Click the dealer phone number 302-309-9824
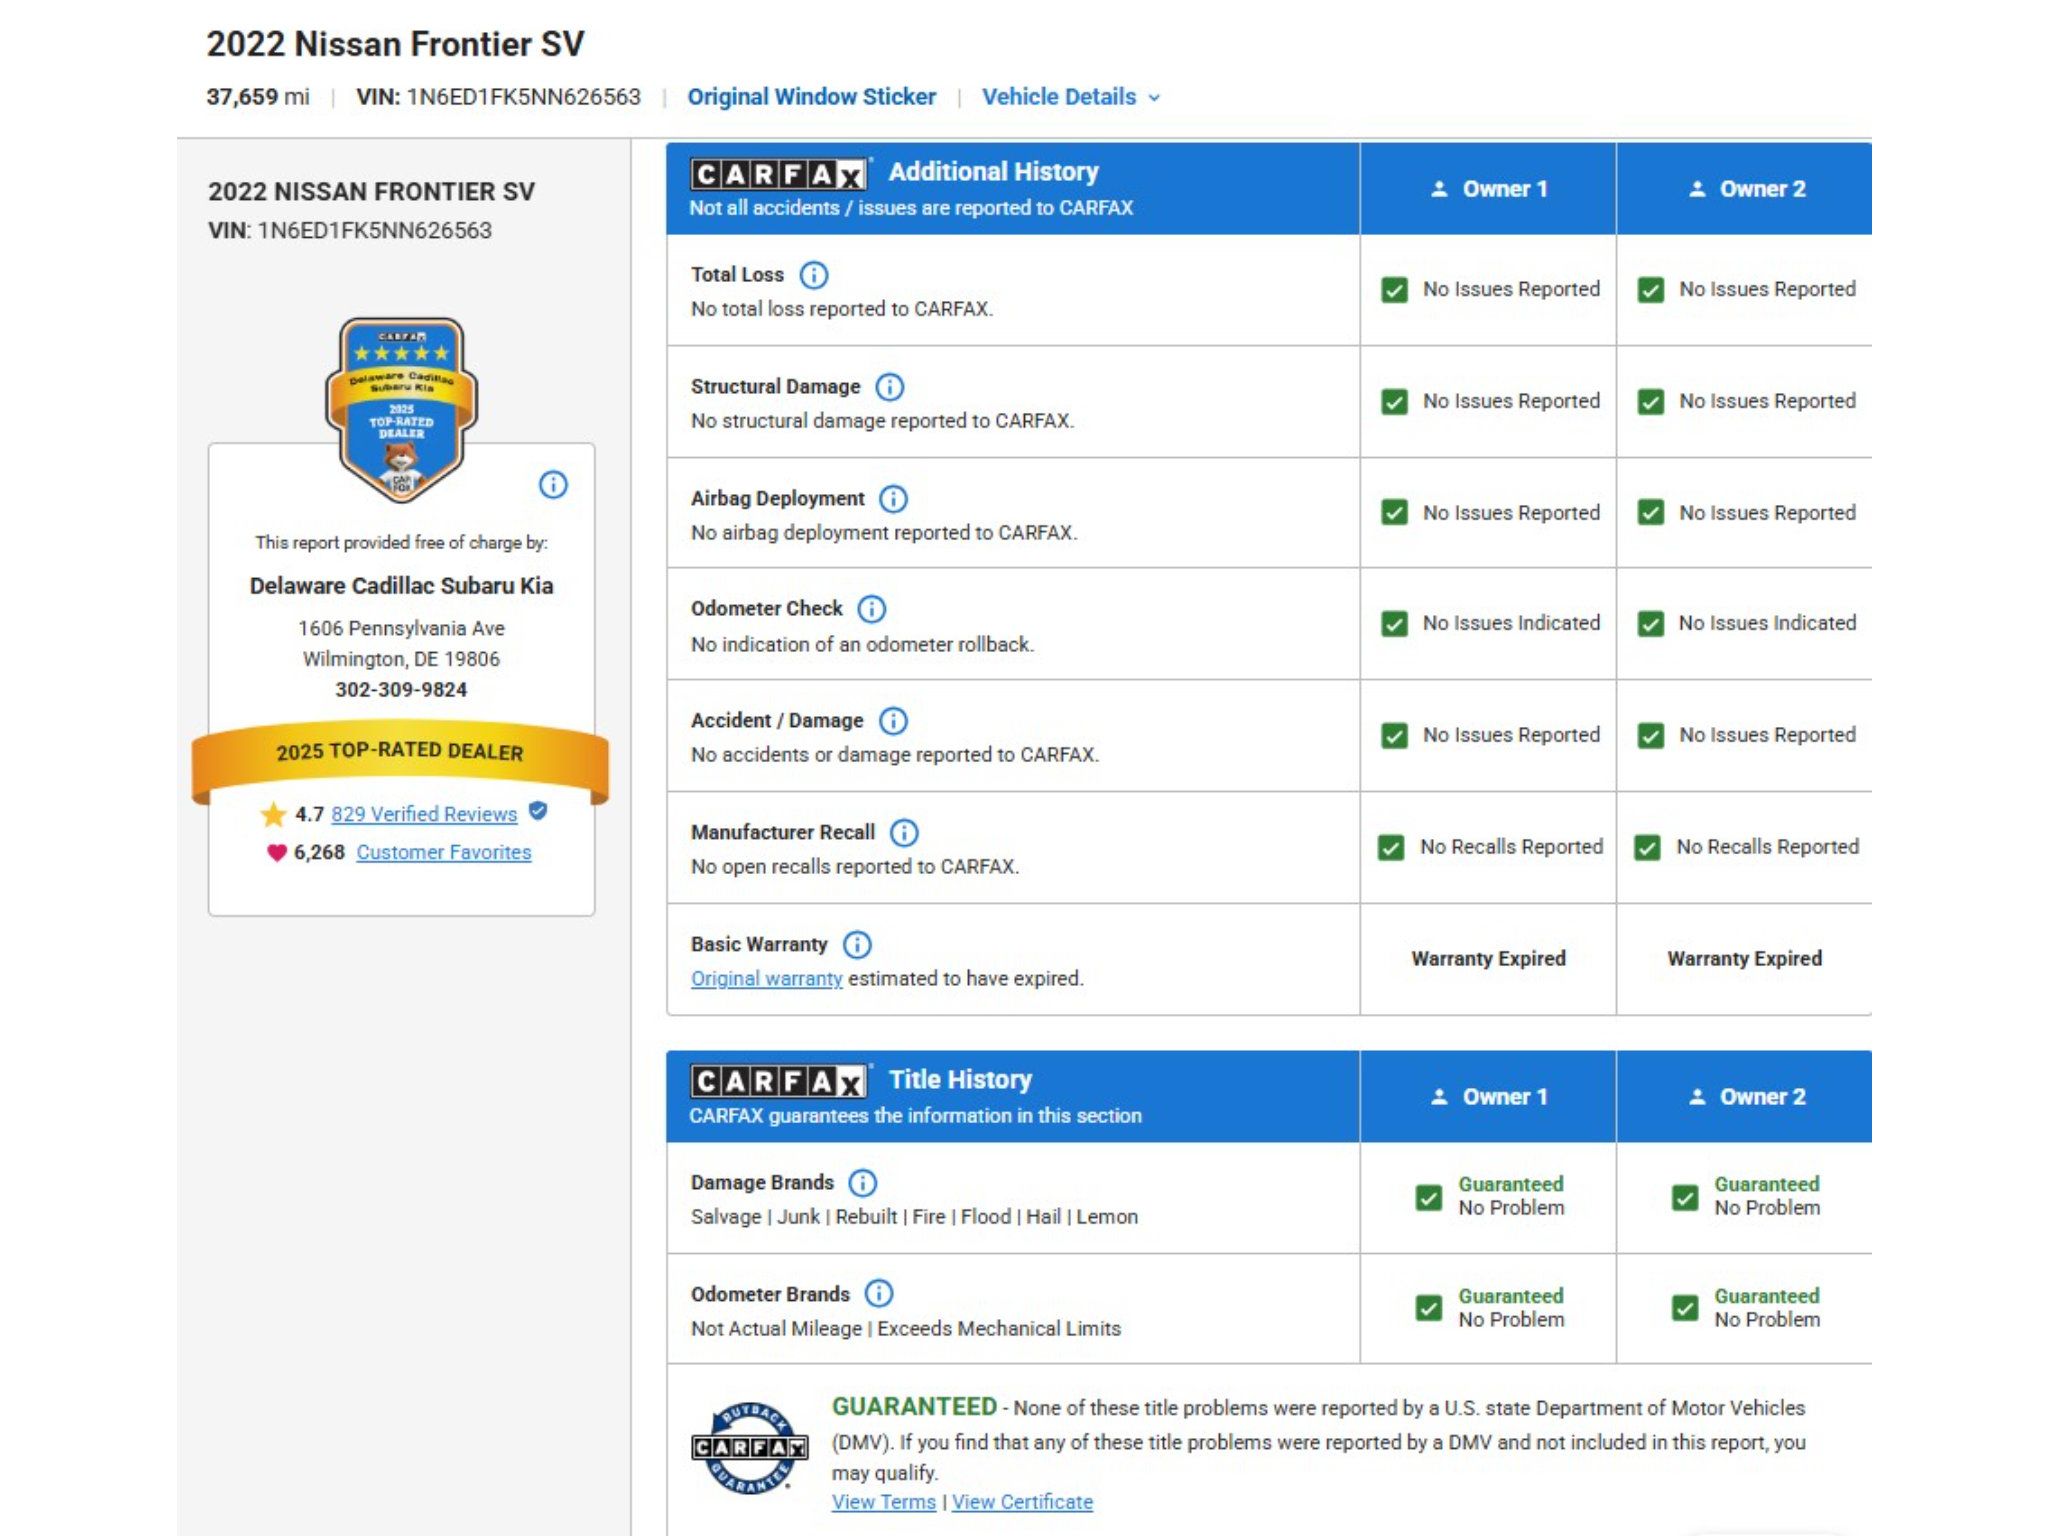2048x1536 pixels. click(x=401, y=690)
